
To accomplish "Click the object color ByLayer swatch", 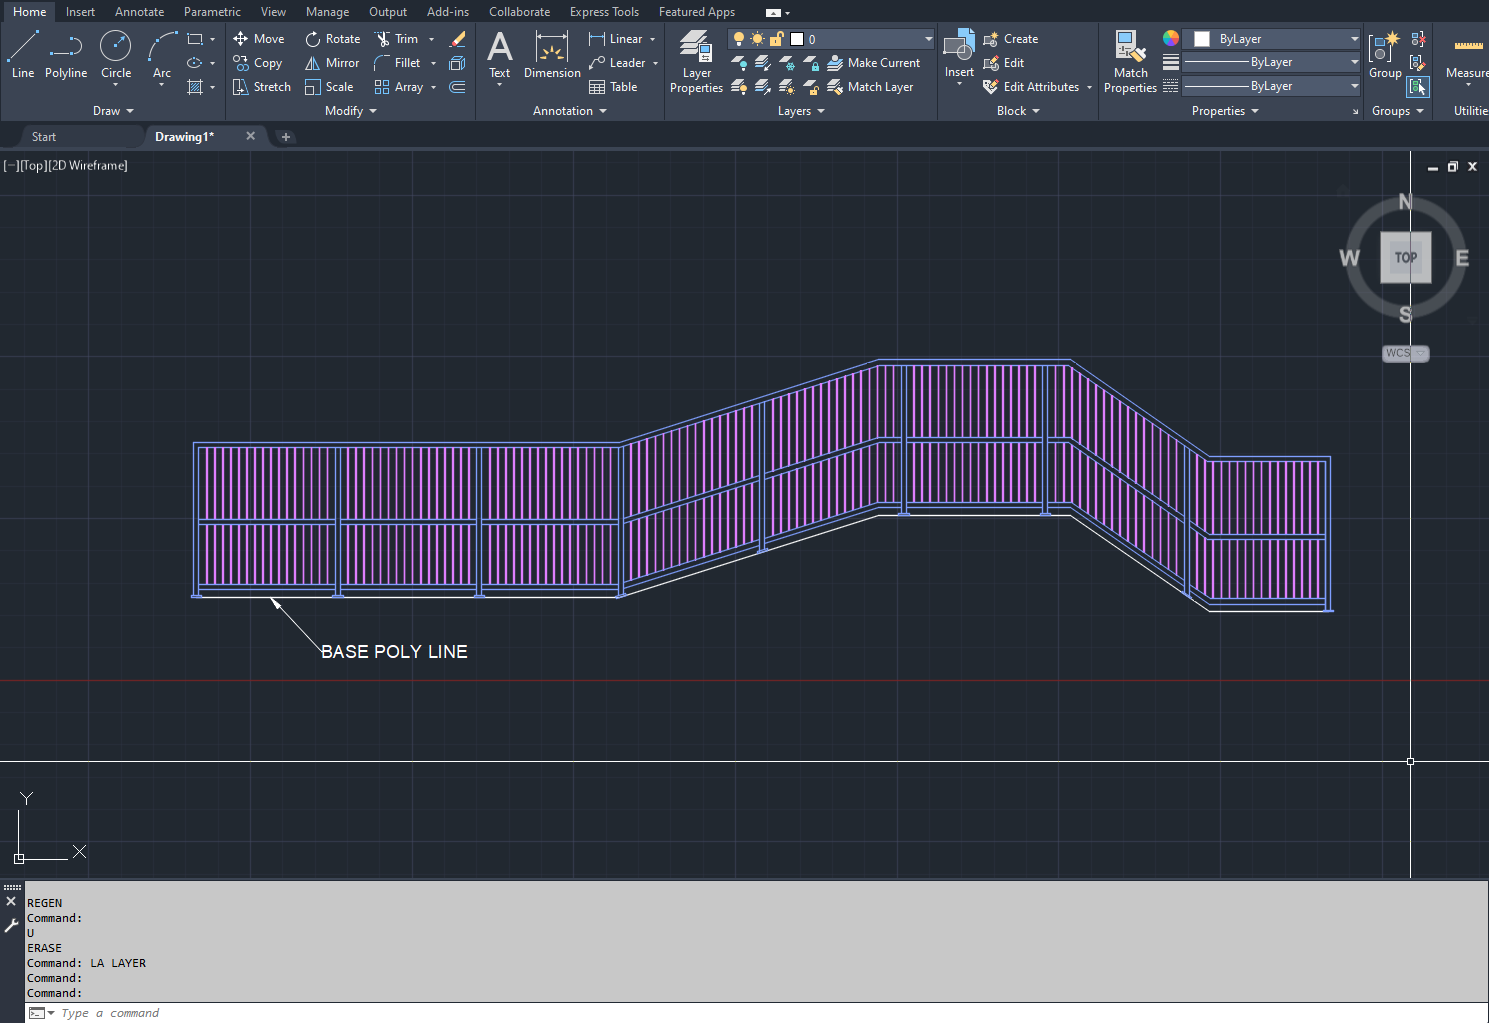I will click(1202, 39).
